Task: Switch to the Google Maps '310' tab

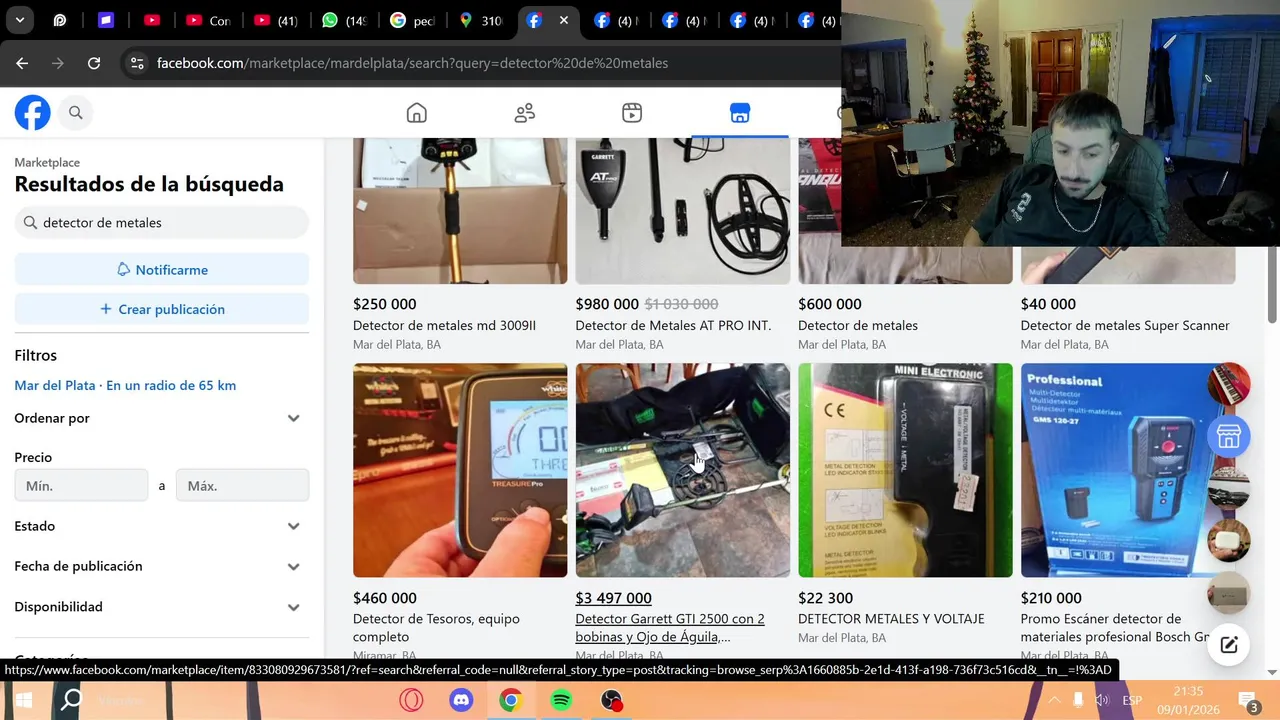Action: [x=480, y=20]
